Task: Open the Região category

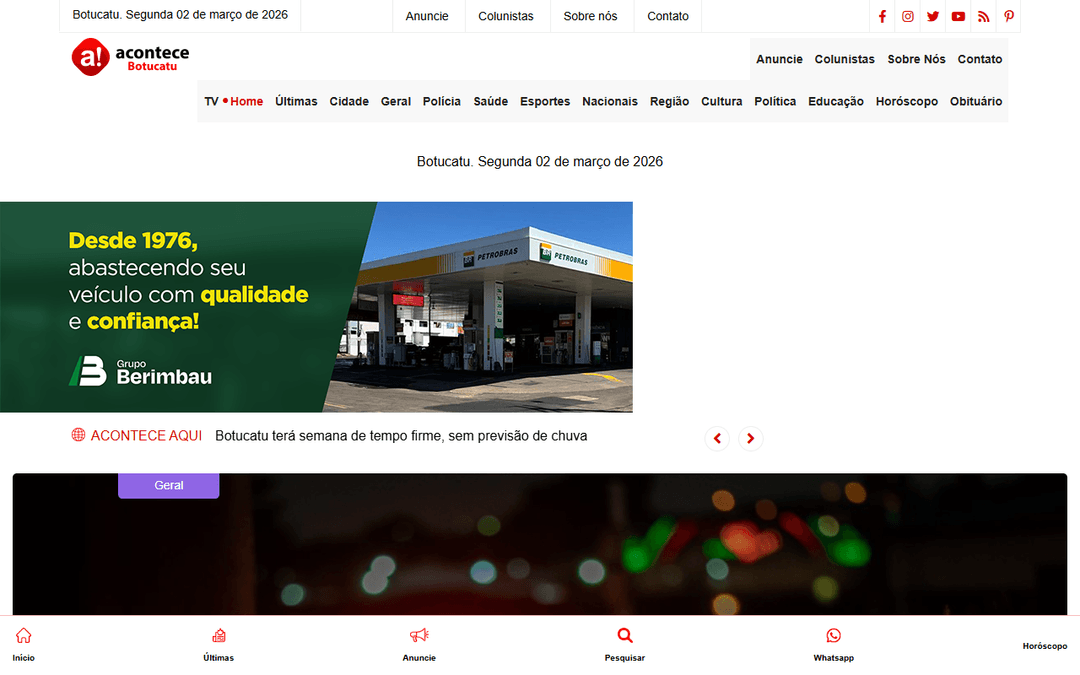Action: coord(669,101)
